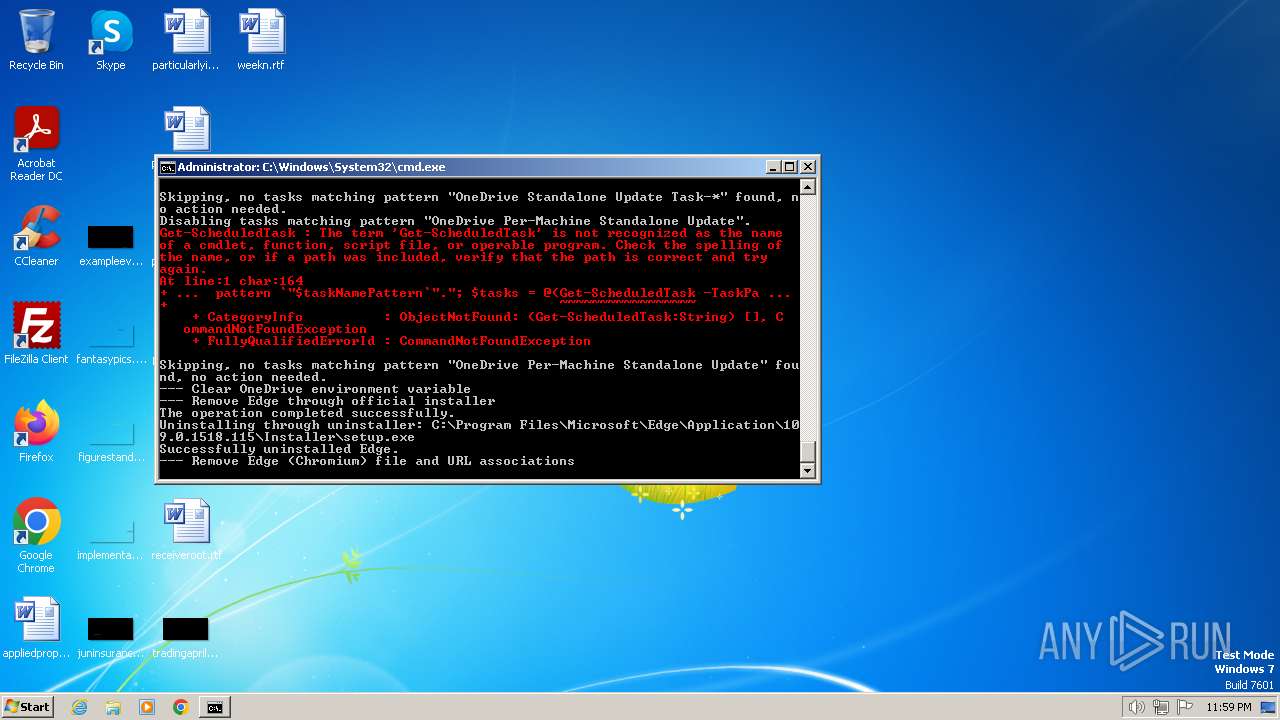The width and height of the screenshot is (1280, 720).
Task: Select the tradingapril... black thumbnail file
Action: pyautogui.click(x=186, y=637)
